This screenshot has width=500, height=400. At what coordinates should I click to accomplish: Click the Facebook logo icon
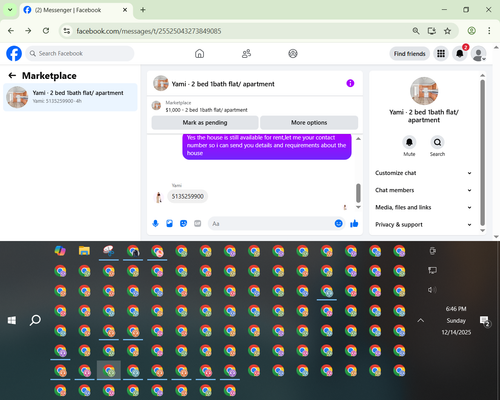point(14,53)
